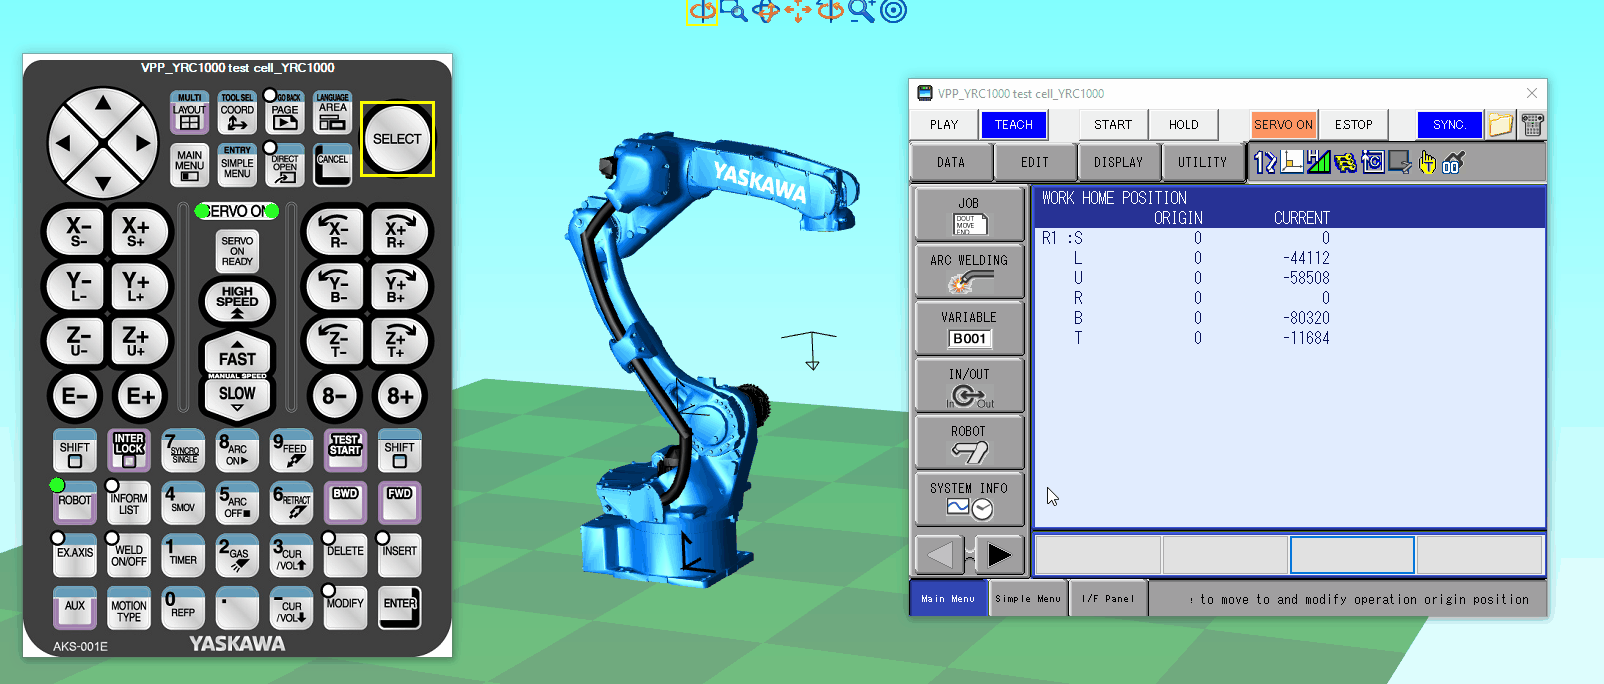Screen dimensions: 1604x684
Task: Click the HIGH SPEED key
Action: coord(237,299)
